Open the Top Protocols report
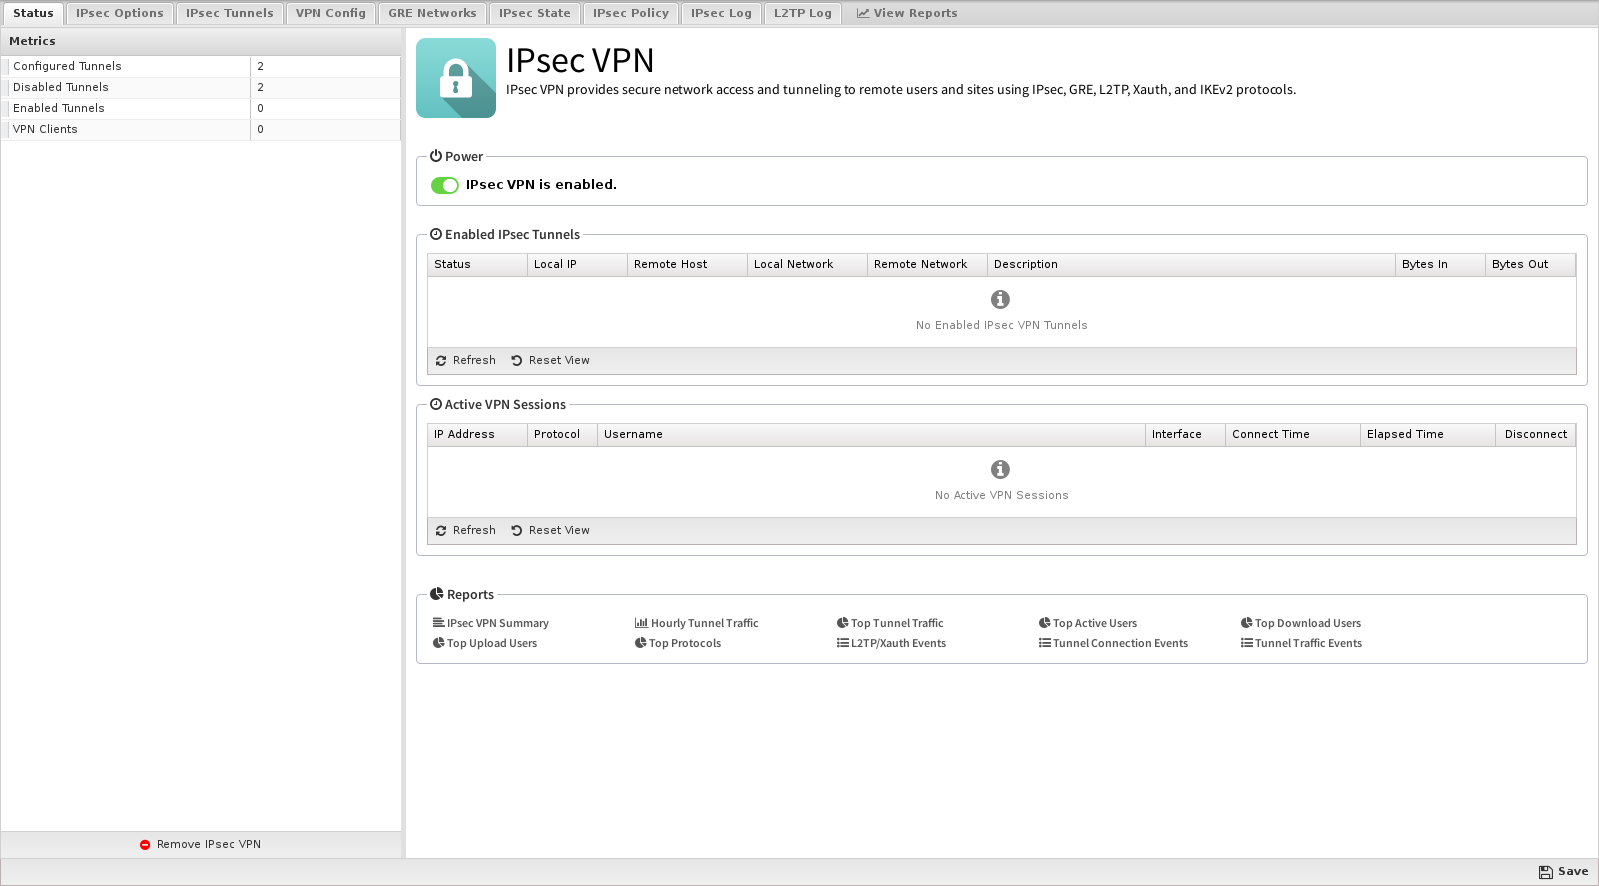1599x886 pixels. (x=678, y=643)
